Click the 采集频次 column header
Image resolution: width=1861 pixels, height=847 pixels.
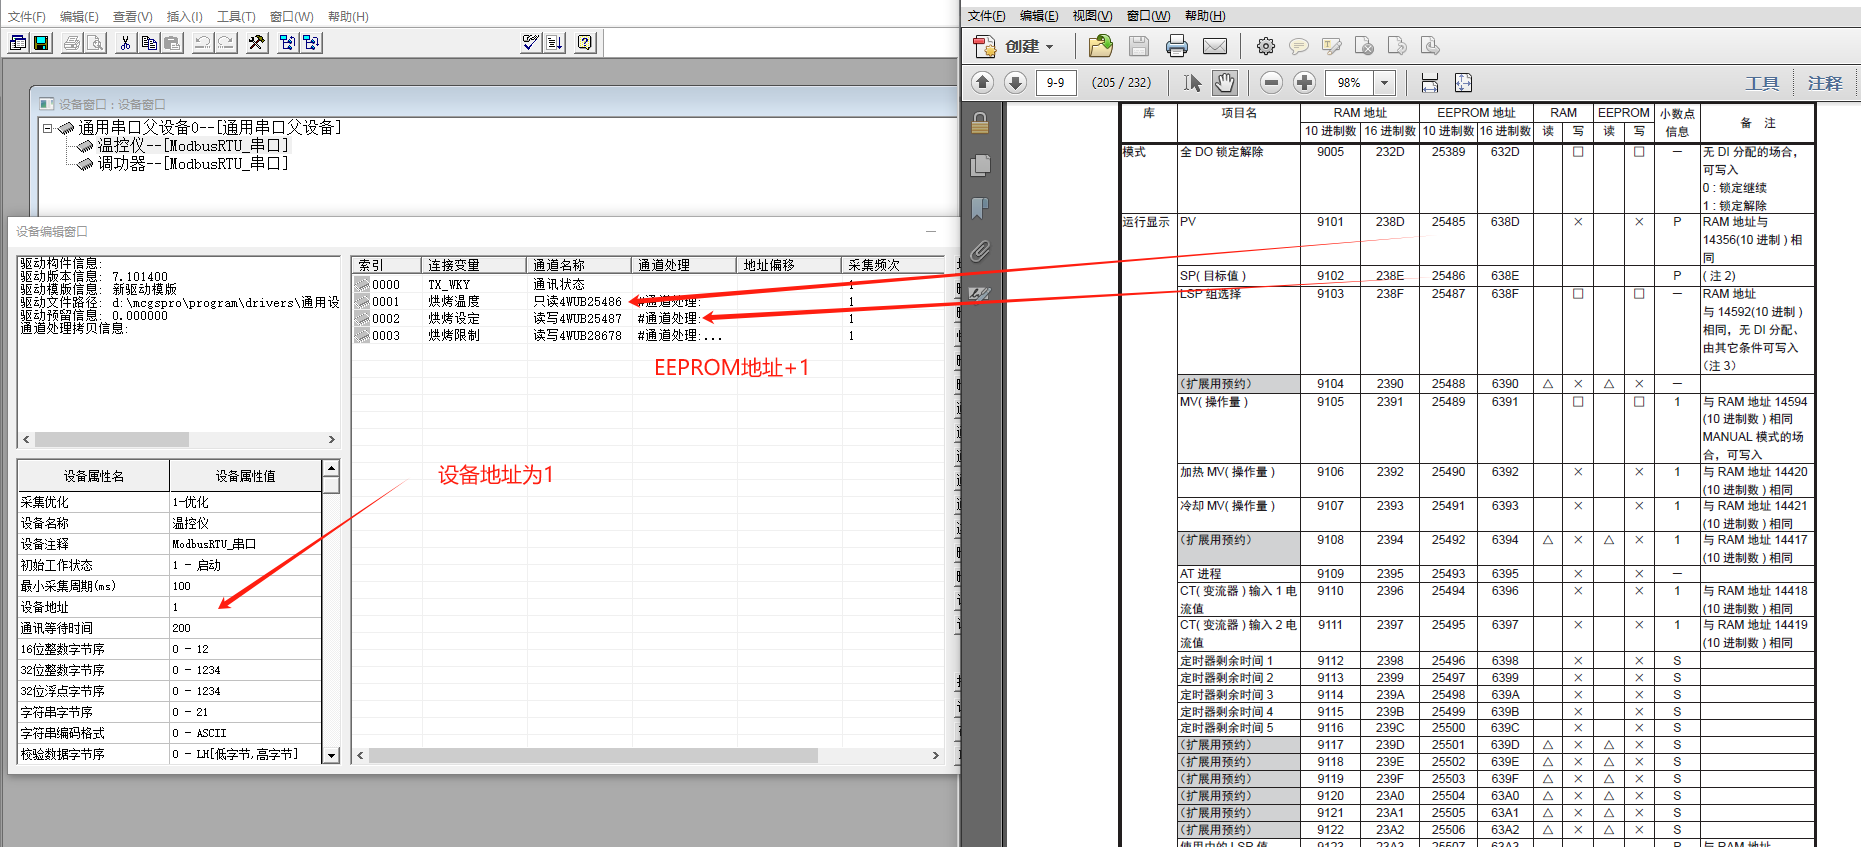(x=892, y=265)
